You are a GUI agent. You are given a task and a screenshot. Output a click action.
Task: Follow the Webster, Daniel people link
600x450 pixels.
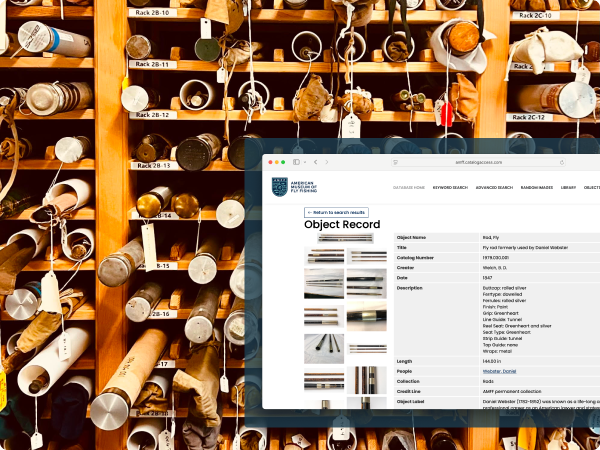tap(414, 369)
